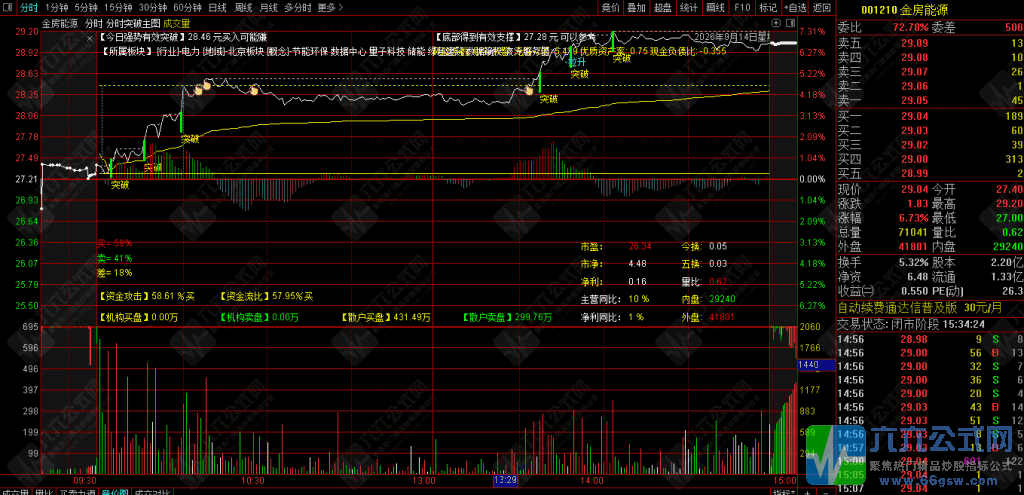This screenshot has height=495, width=1024.
Task: Click the 返回 back button
Action: pos(822,8)
